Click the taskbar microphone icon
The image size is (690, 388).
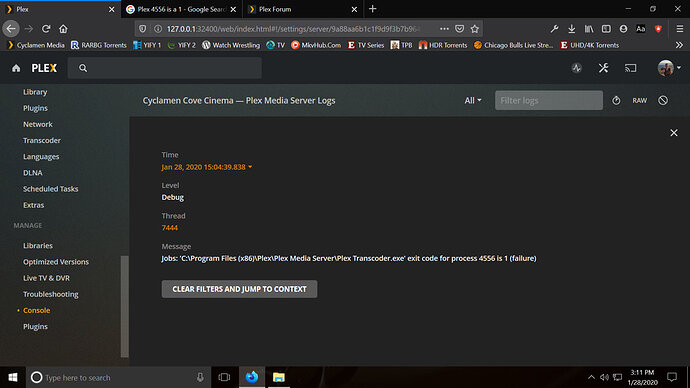tap(200, 377)
